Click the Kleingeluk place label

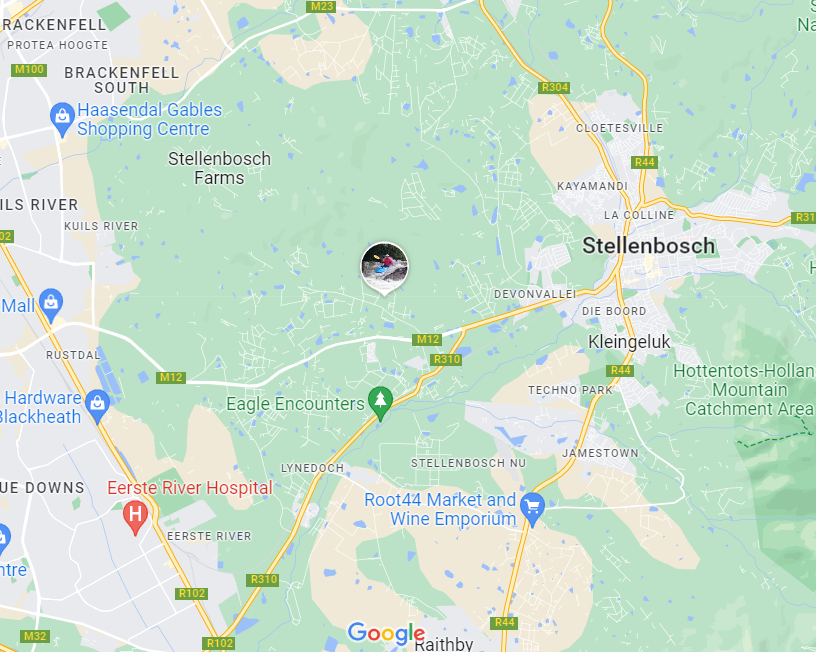pyautogui.click(x=629, y=342)
